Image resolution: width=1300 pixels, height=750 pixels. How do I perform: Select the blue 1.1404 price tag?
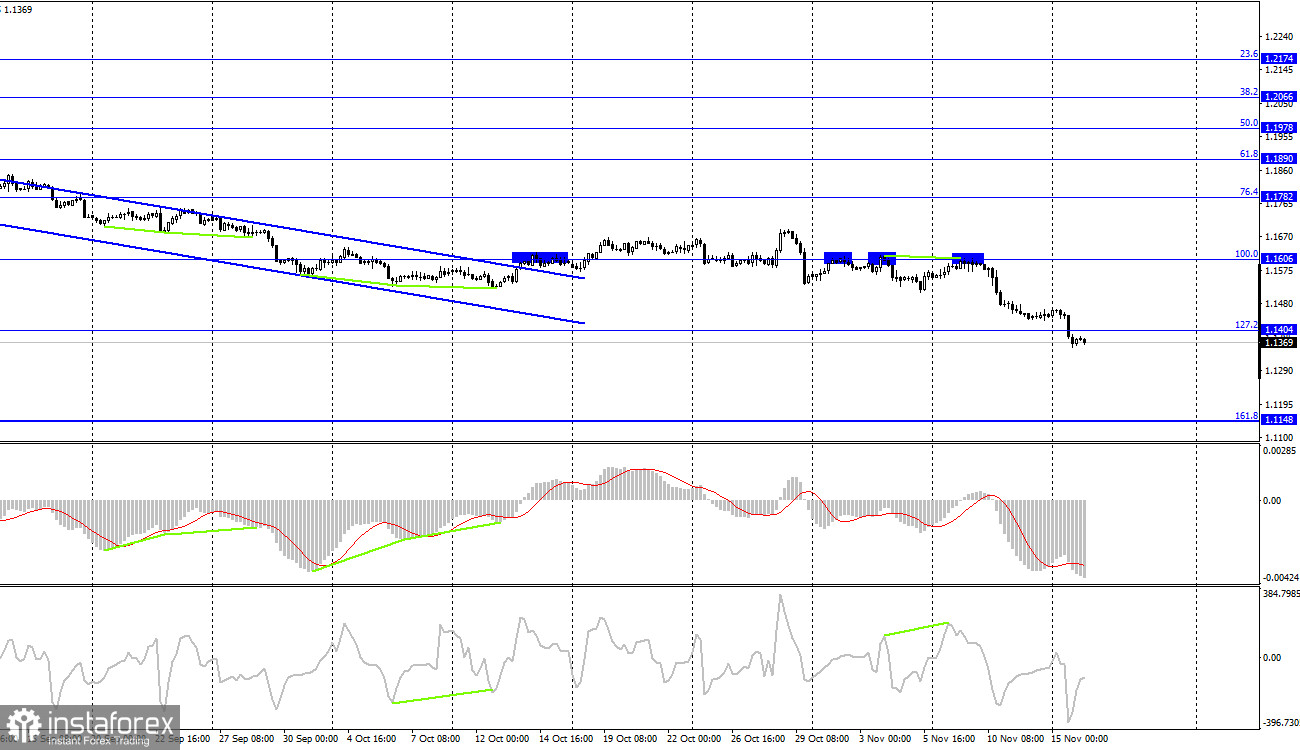(x=1280, y=330)
